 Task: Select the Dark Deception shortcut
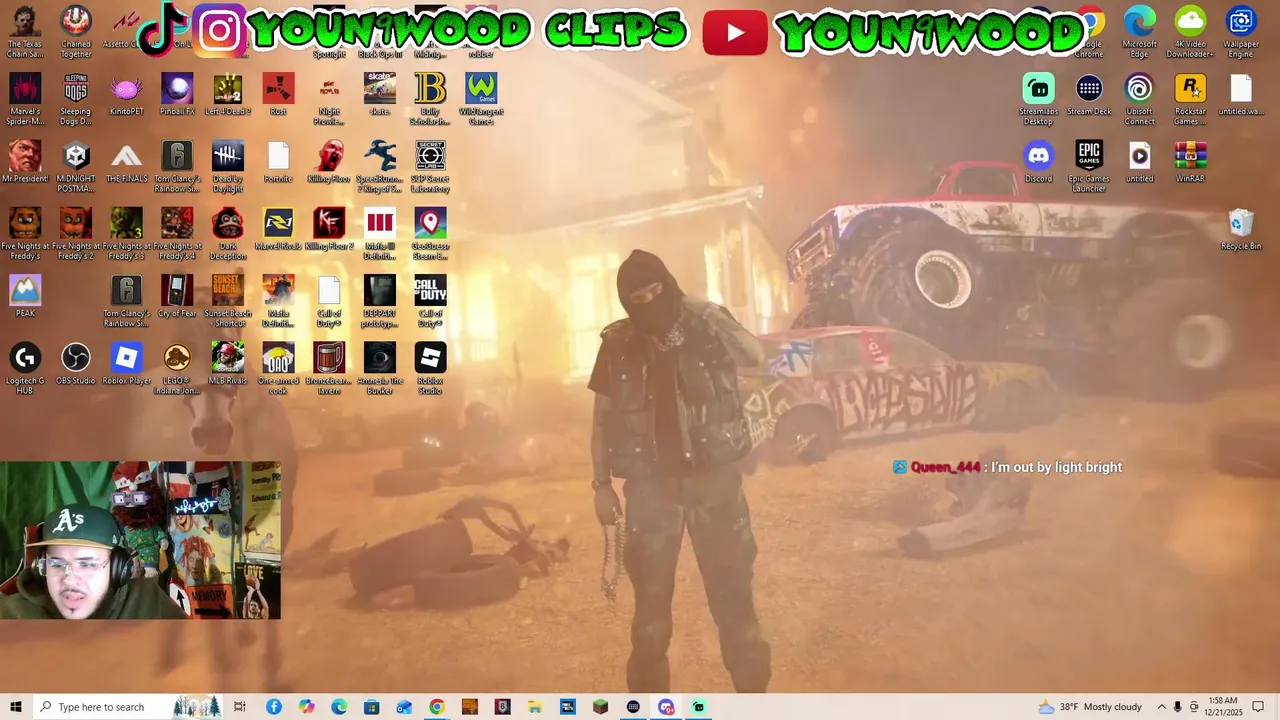[228, 233]
